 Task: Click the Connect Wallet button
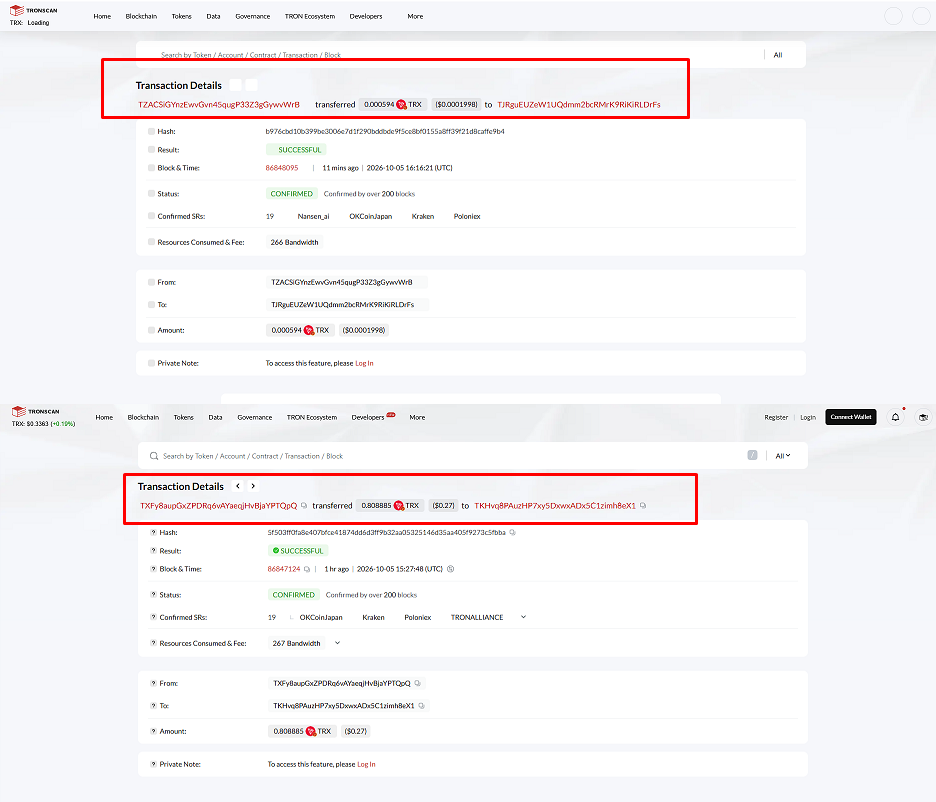(851, 417)
